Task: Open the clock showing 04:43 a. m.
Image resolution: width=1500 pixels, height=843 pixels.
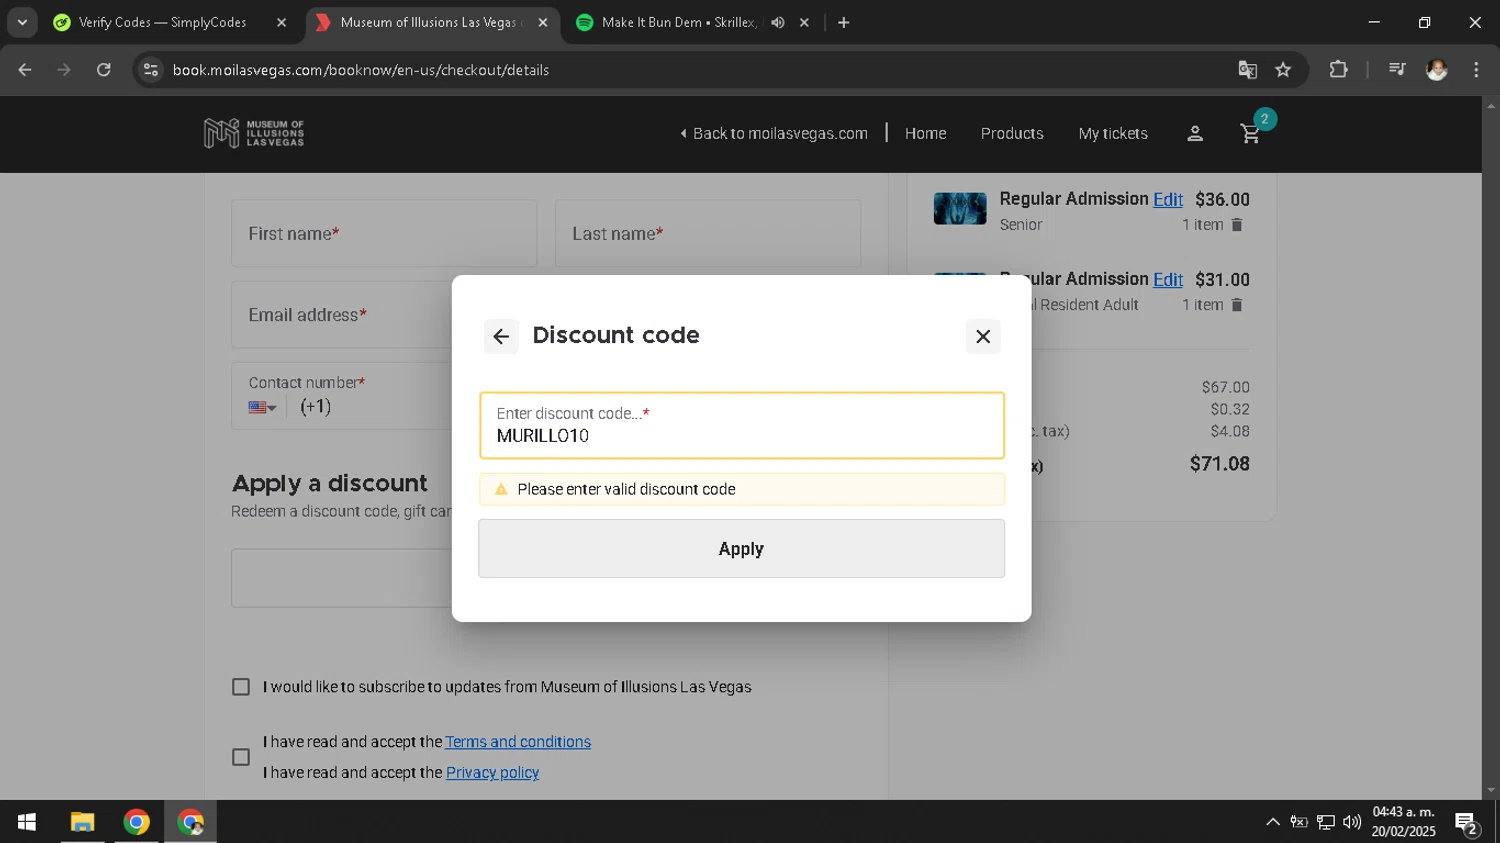Action: click(x=1403, y=822)
